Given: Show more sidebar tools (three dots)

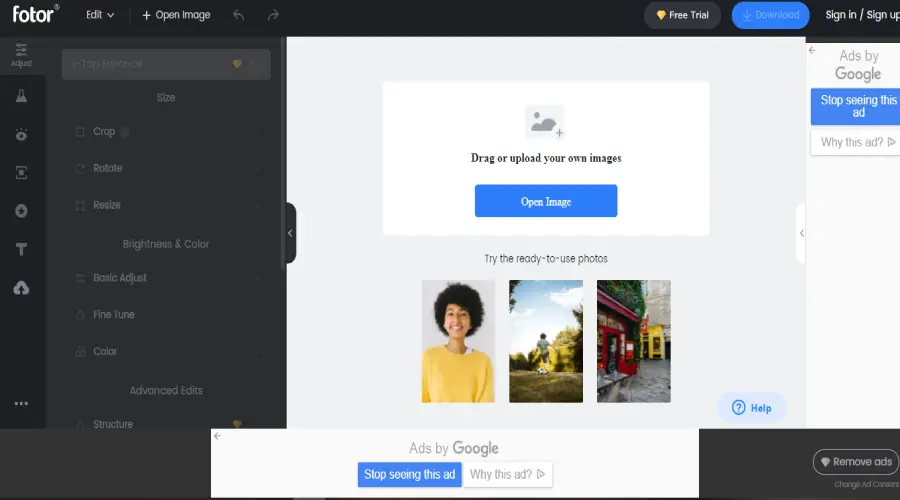Looking at the screenshot, I should [x=21, y=404].
